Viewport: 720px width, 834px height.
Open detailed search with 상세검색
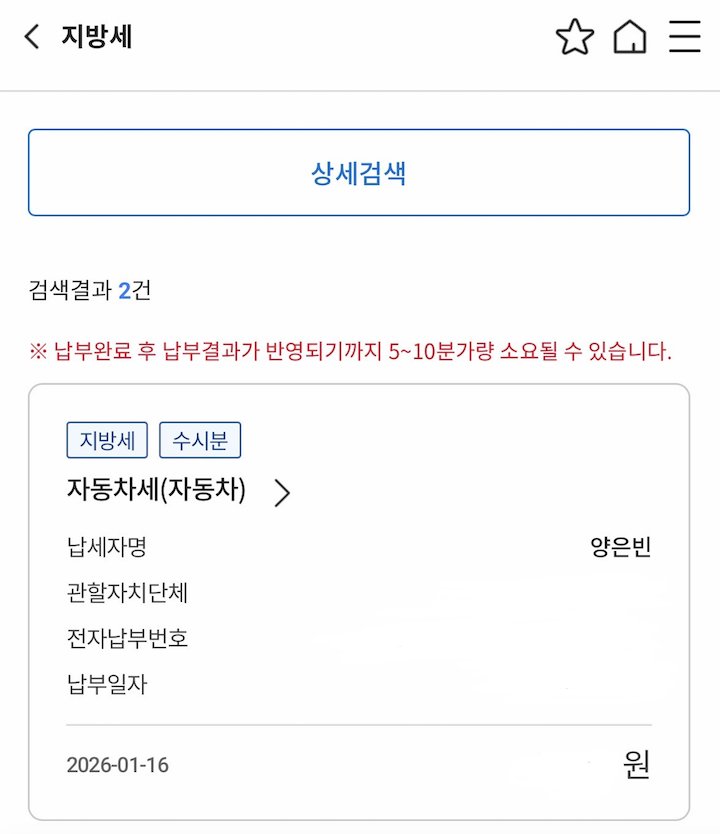point(360,171)
